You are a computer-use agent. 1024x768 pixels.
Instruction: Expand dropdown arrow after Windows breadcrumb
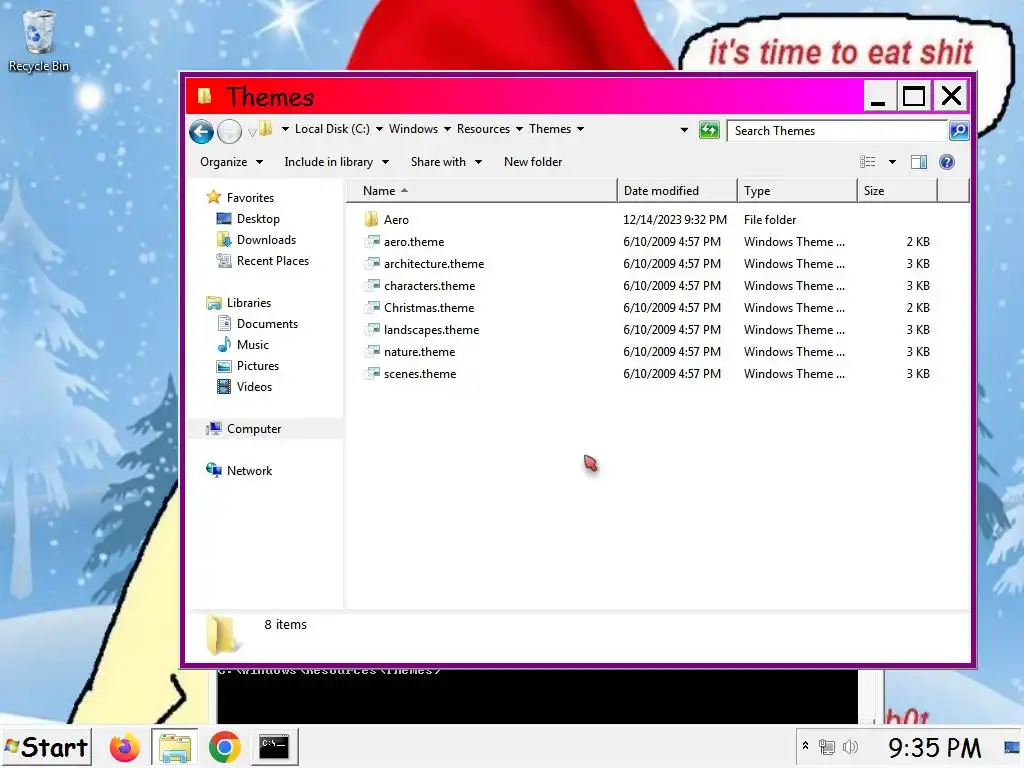point(447,129)
